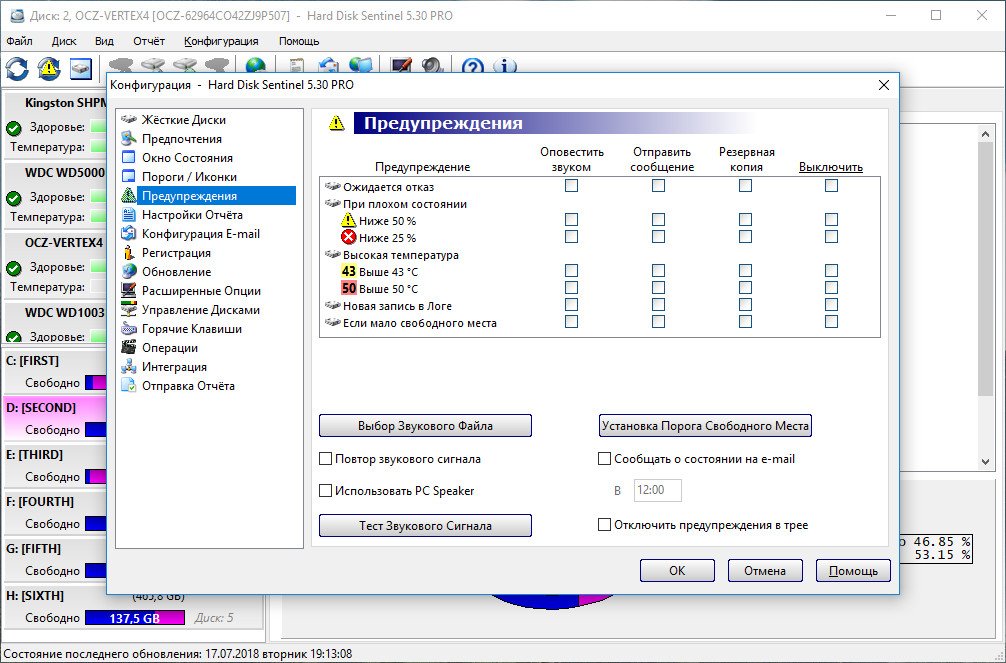Screen dimensions: 1006x663
Task: Enable send message for Новая запись в Логе
Action: click(658, 305)
